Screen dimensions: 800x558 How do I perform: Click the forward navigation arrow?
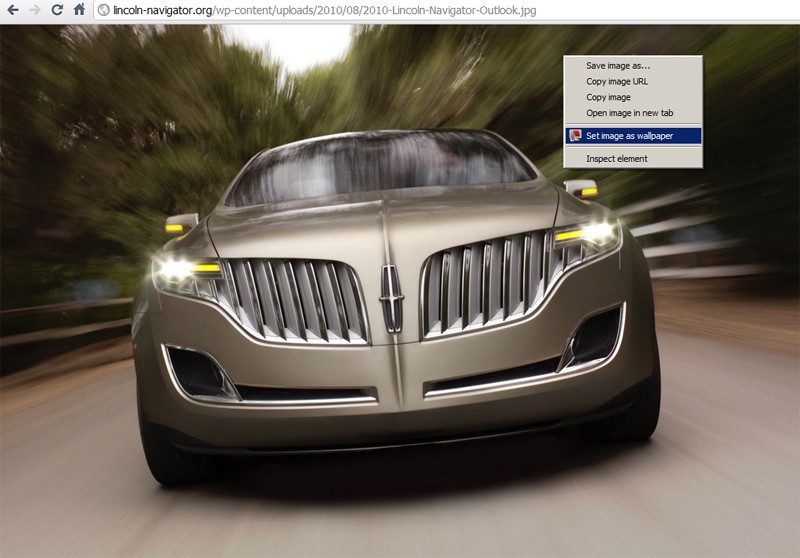point(35,10)
